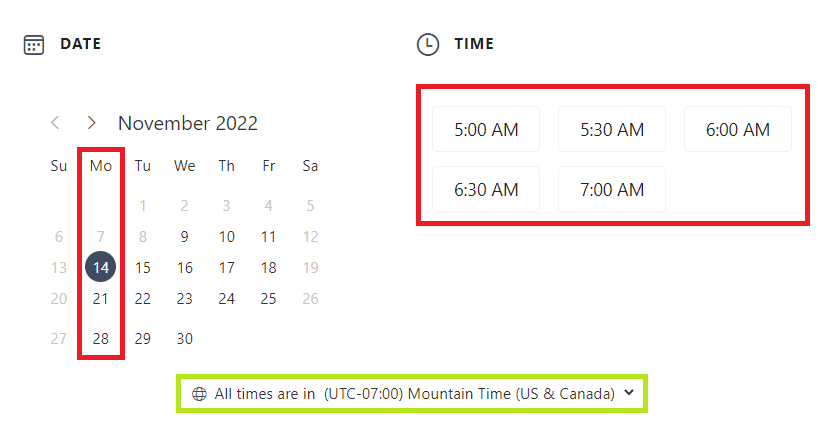Open Mountain Time (US & Canada) timezone selector
The image size is (839, 434).
point(468,393)
